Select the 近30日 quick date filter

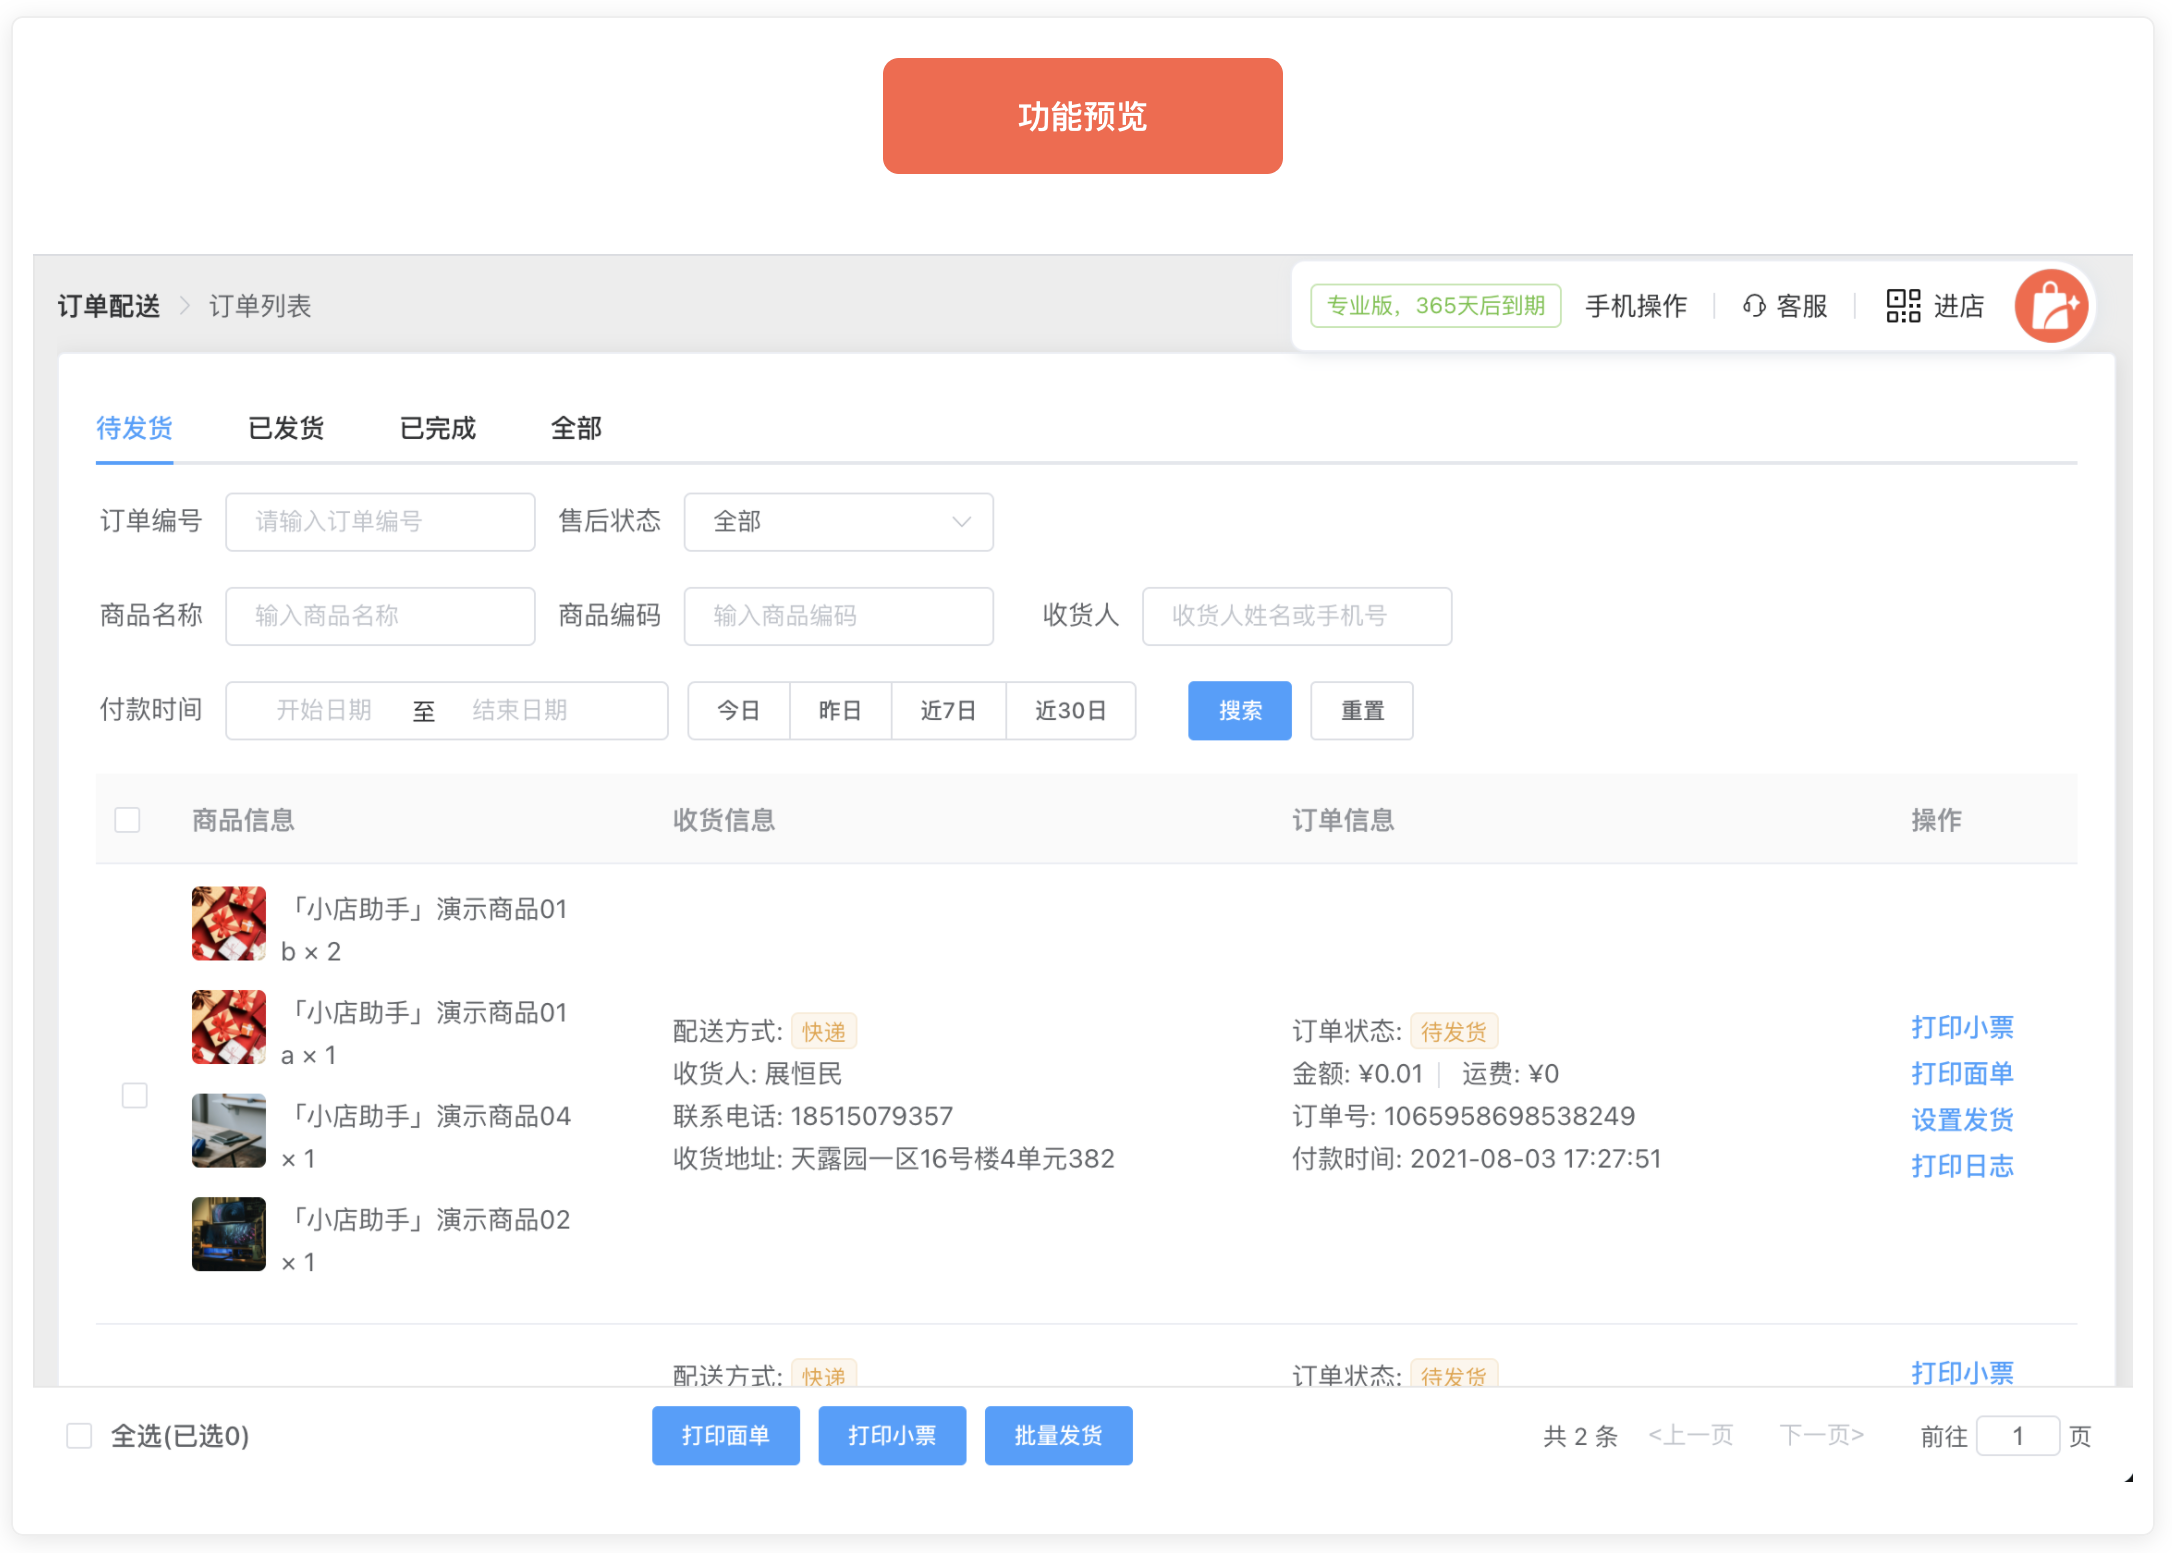[1071, 711]
